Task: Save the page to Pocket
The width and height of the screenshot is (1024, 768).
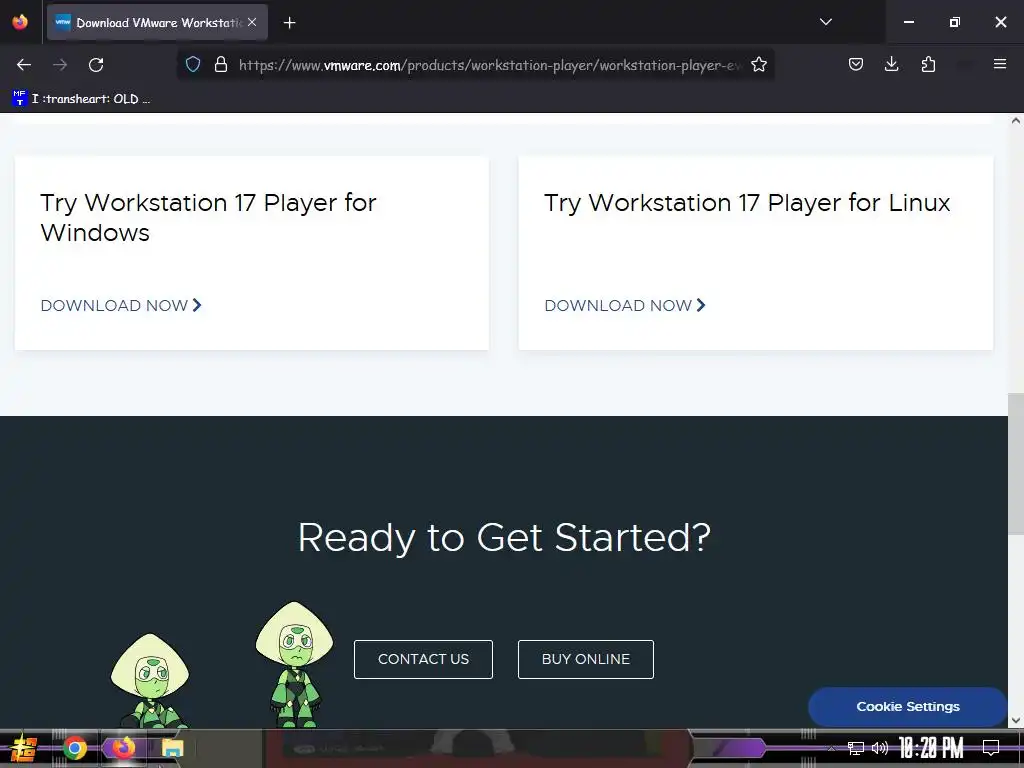Action: (x=856, y=64)
